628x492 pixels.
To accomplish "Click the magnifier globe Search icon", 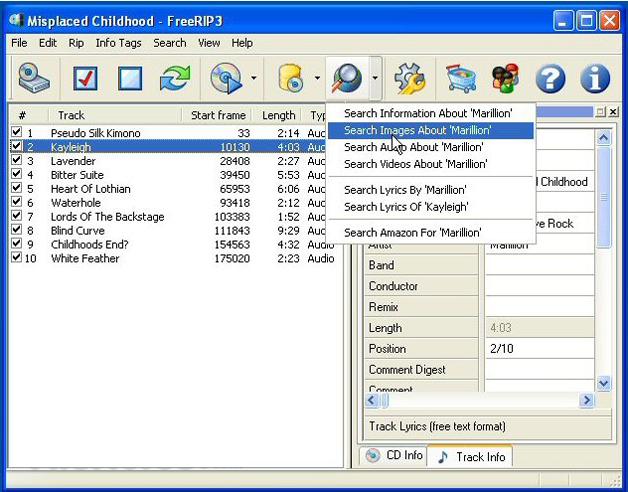I will tap(347, 78).
